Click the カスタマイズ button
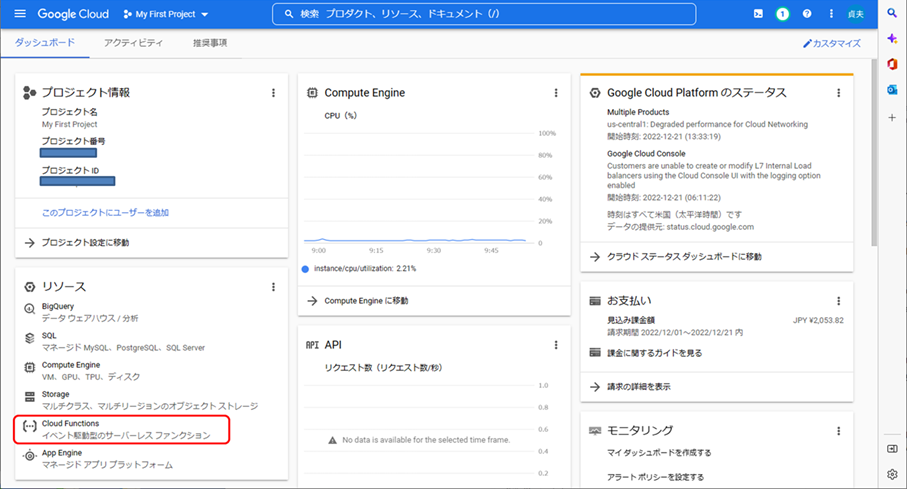Image resolution: width=907 pixels, height=489 pixels. pyautogui.click(x=831, y=44)
